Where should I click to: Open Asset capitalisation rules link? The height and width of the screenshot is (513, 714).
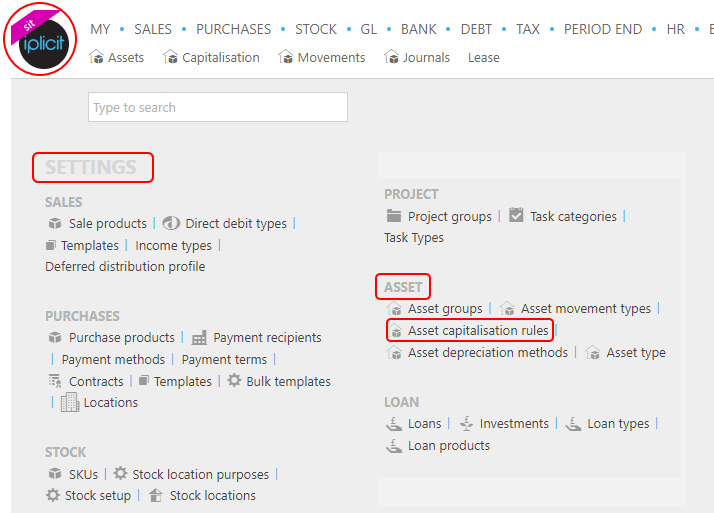(478, 330)
